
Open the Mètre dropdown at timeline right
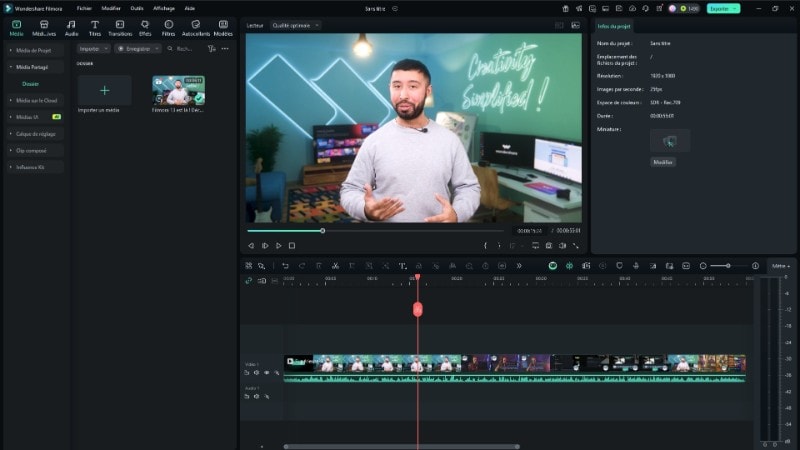point(781,266)
